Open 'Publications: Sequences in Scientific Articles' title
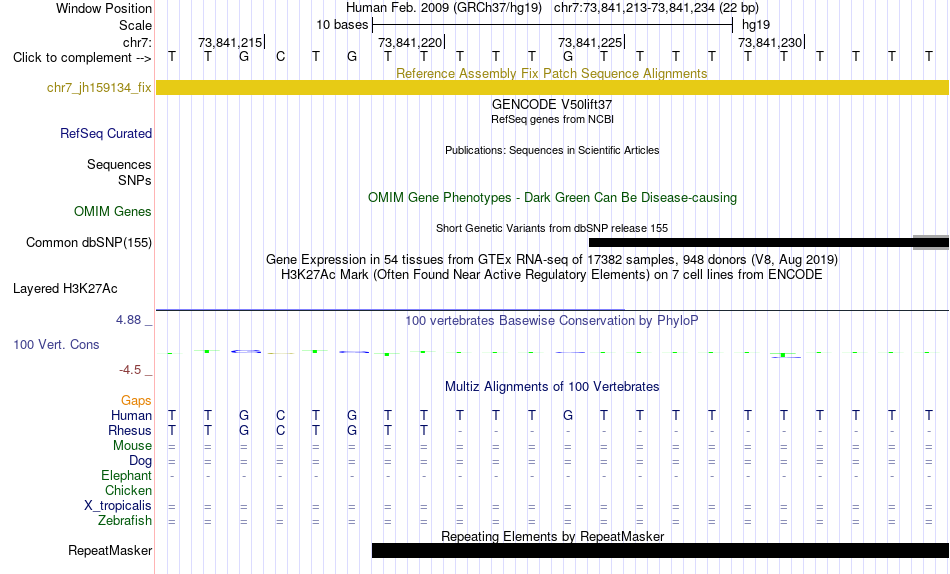Image resolution: width=950 pixels, height=574 pixels. pos(552,150)
